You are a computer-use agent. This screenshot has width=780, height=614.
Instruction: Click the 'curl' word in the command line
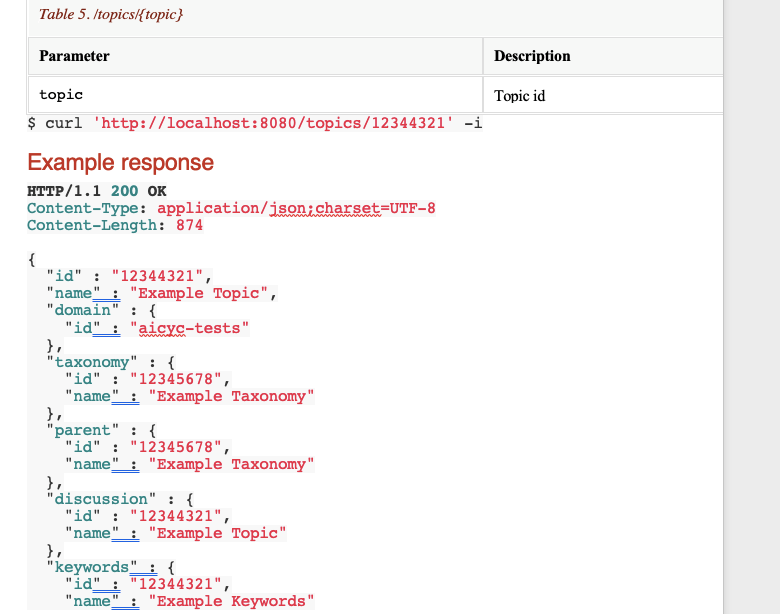[64, 123]
